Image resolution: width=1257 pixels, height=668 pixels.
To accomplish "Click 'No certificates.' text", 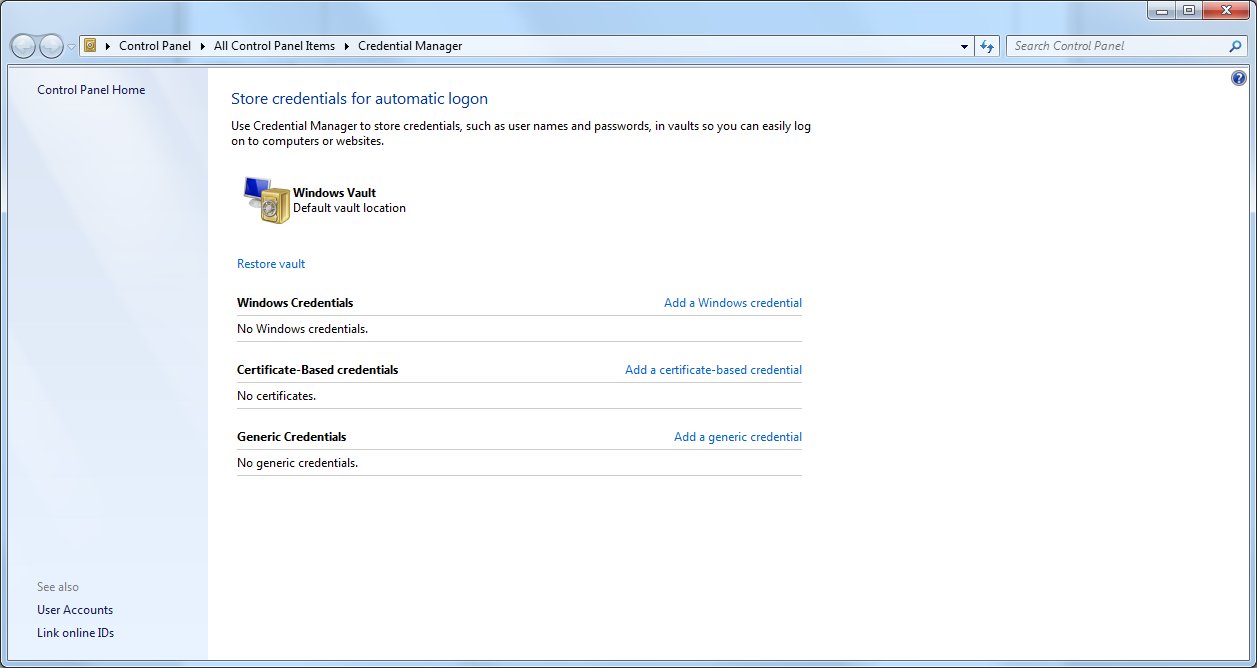I will [x=276, y=396].
